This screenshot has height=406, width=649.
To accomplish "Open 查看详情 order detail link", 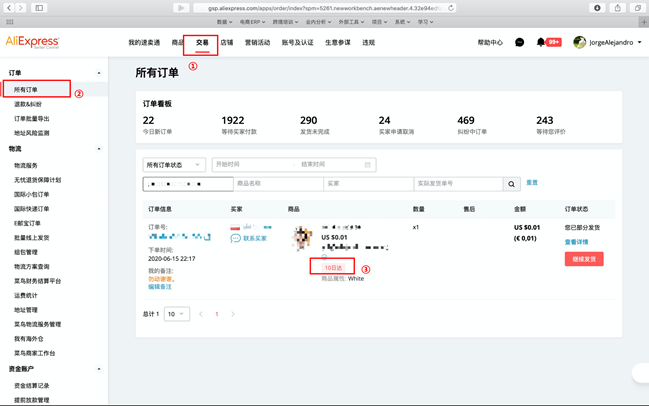I will click(577, 242).
